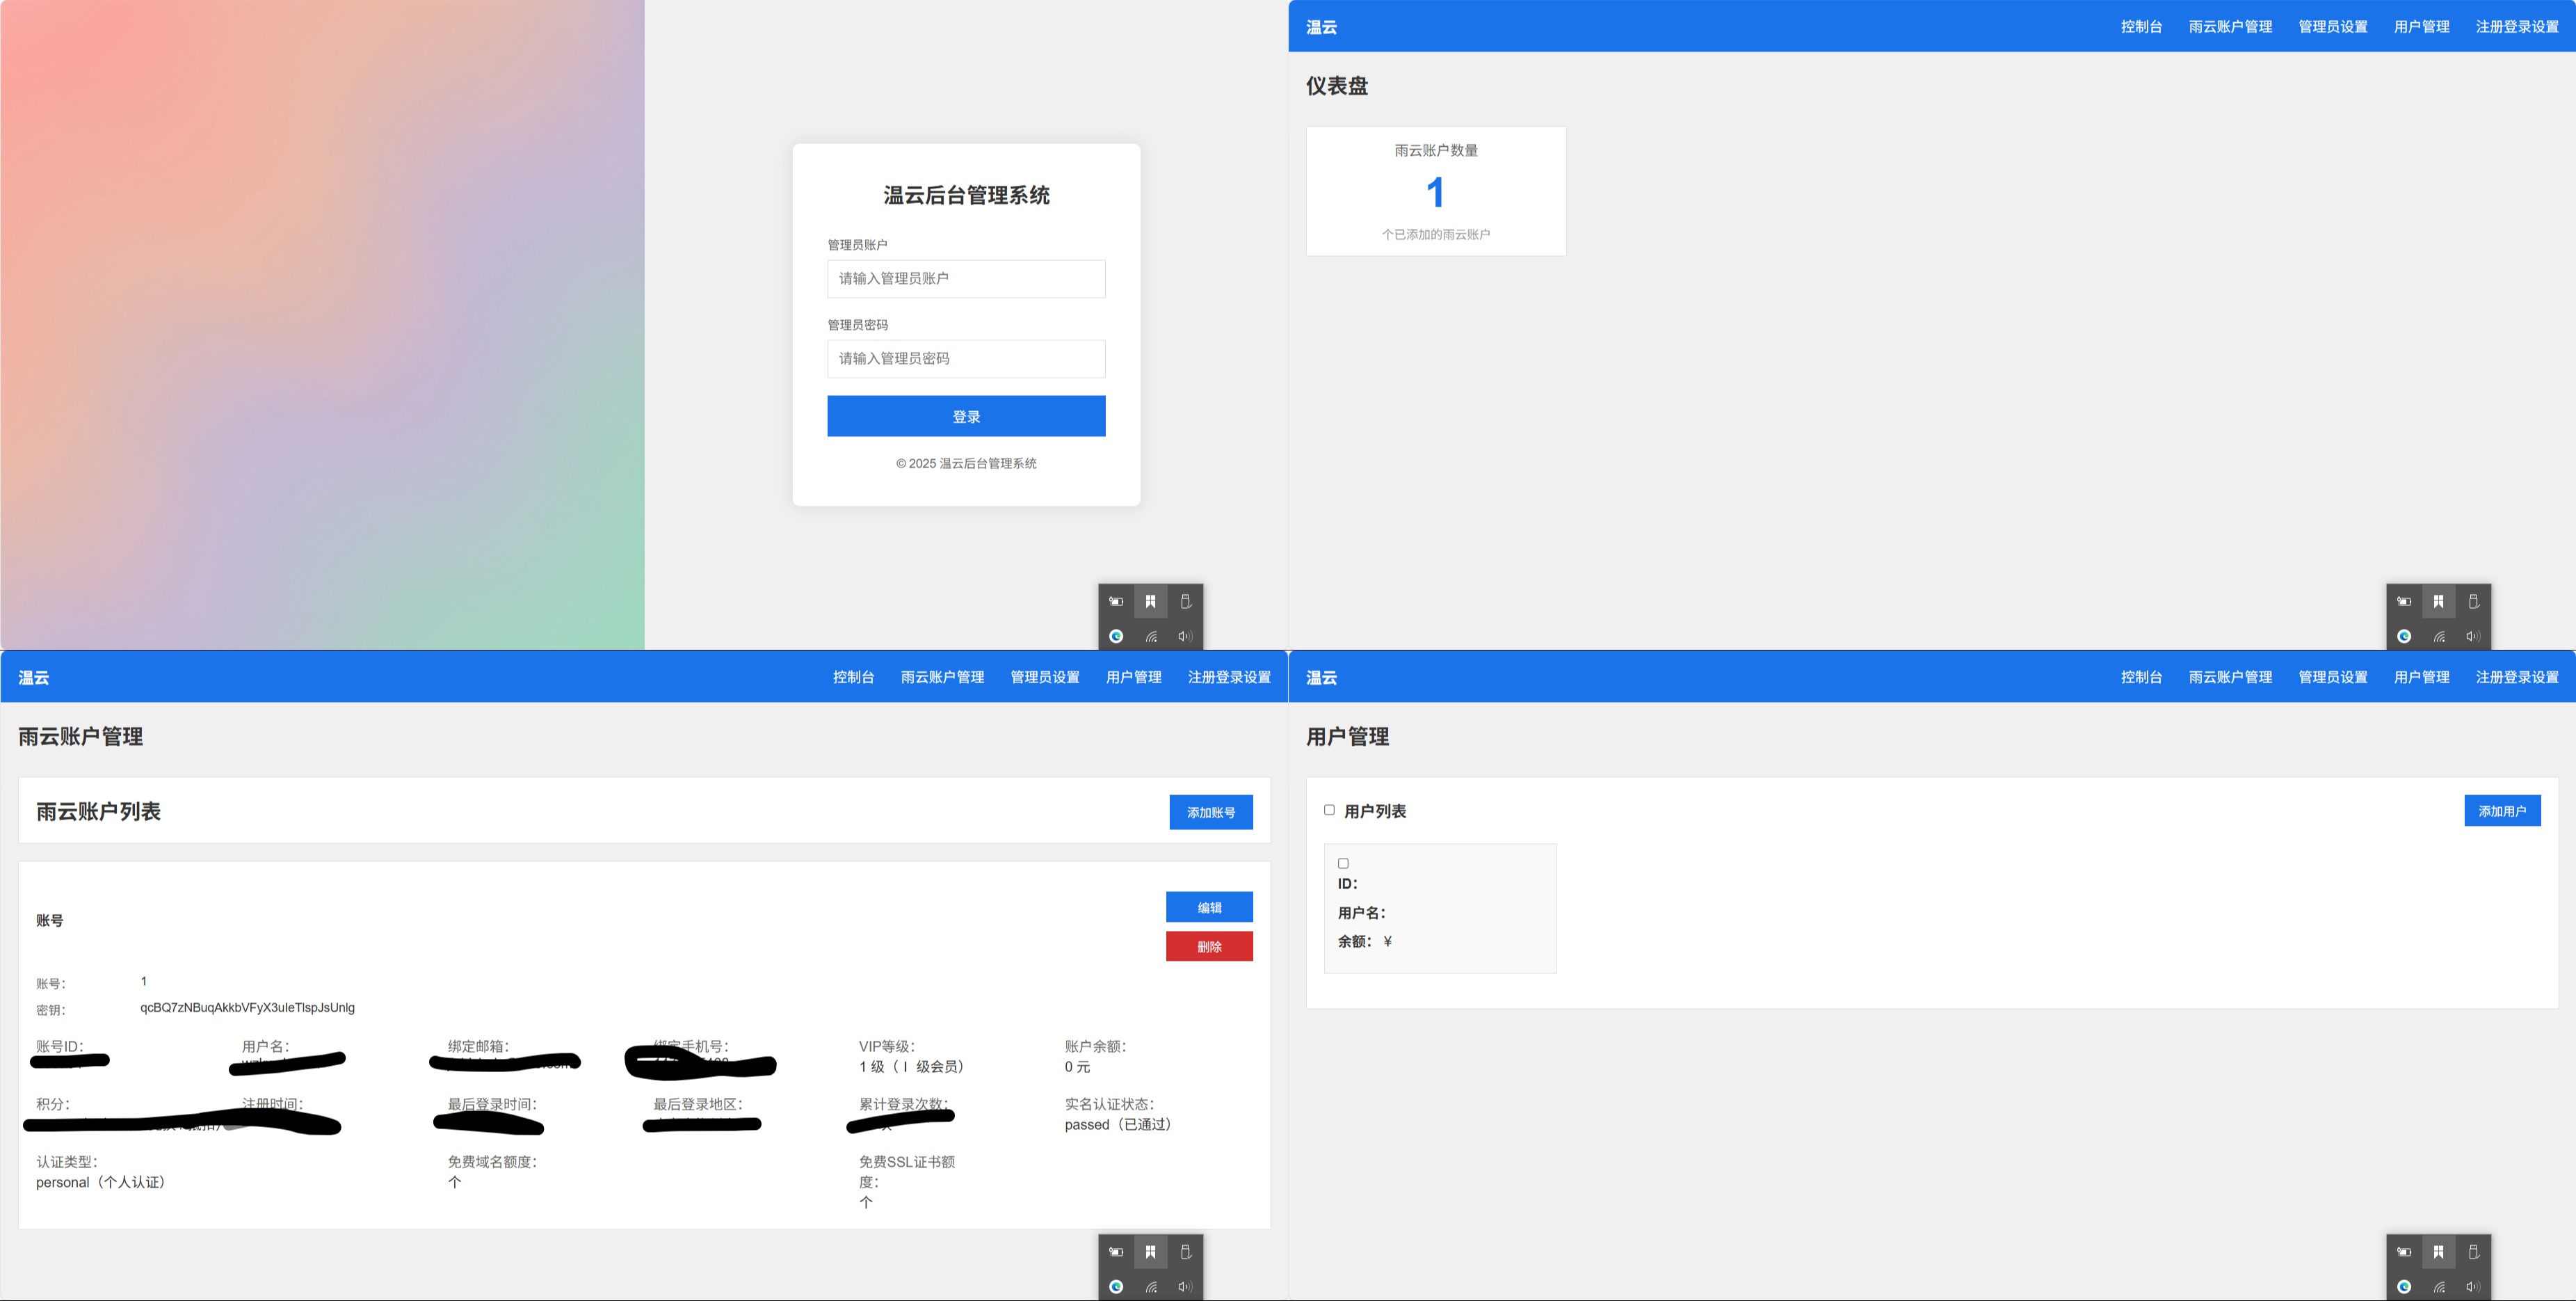Click the battery icon in login page tray
This screenshot has height=1301, width=2576.
(x=1116, y=602)
